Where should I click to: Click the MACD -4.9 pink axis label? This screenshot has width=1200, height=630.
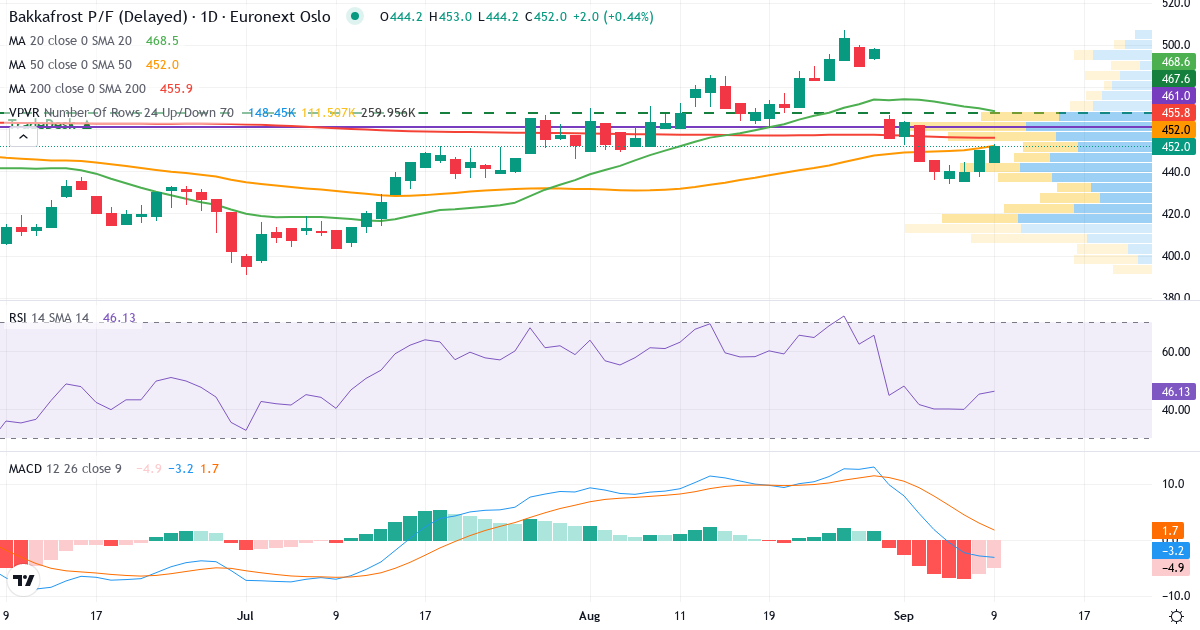tap(1171, 568)
